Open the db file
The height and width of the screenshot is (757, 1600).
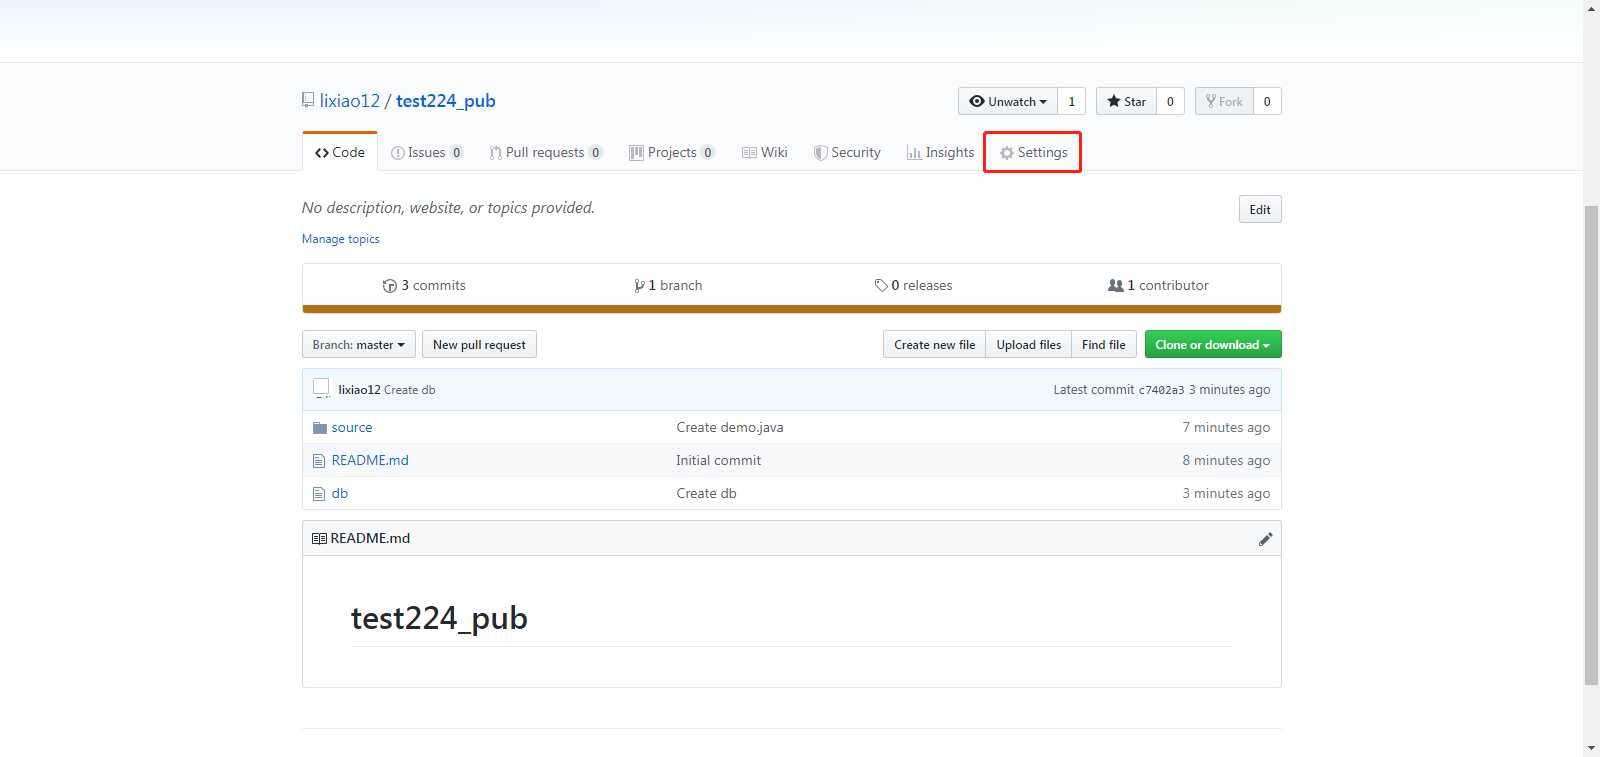tap(340, 493)
